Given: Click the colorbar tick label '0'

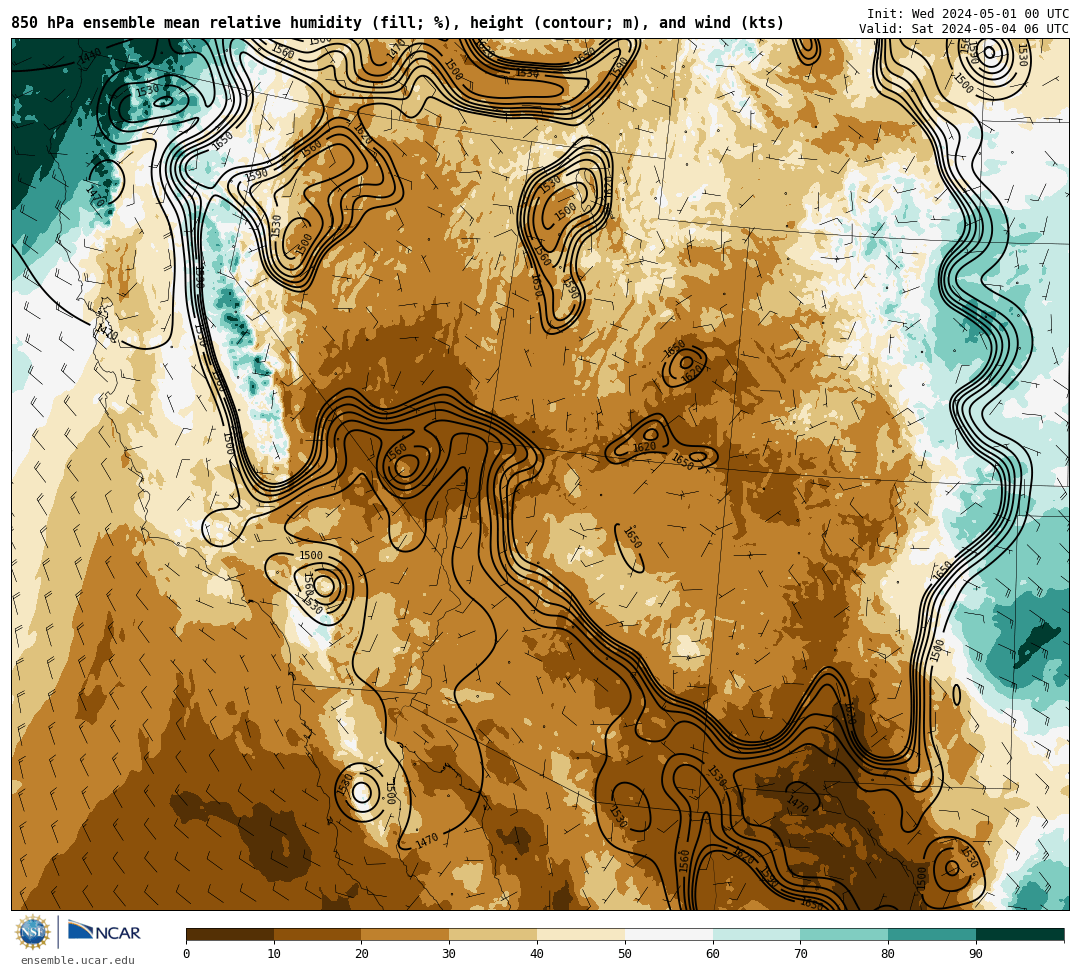Looking at the screenshot, I should pos(187,954).
